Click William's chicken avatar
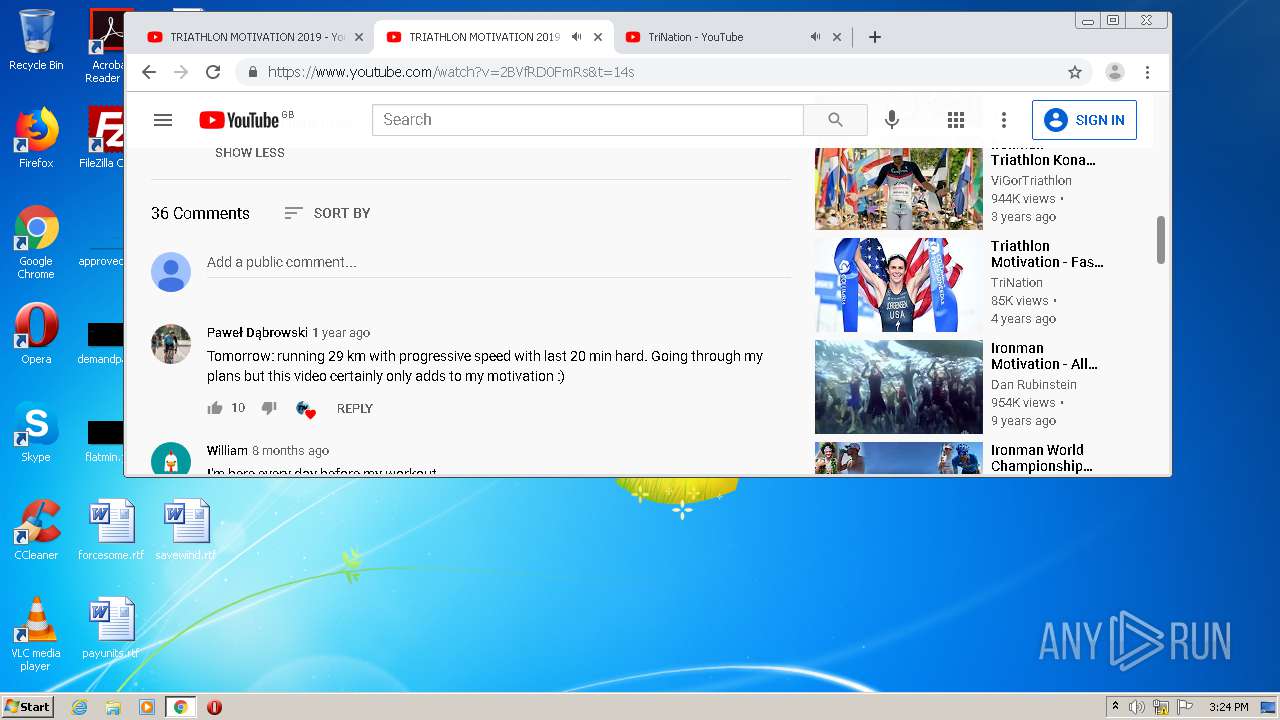1280x720 pixels. [x=171, y=459]
